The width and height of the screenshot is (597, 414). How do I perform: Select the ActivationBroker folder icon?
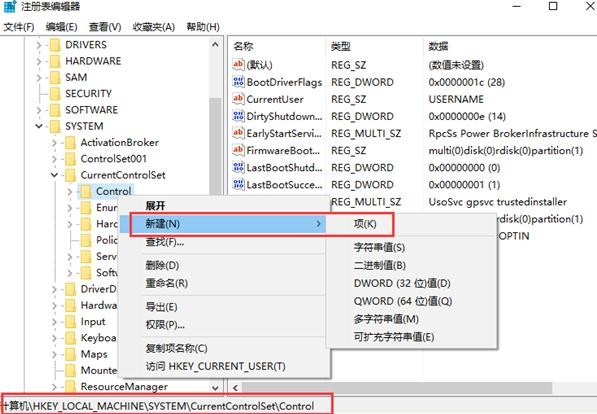tap(70, 142)
